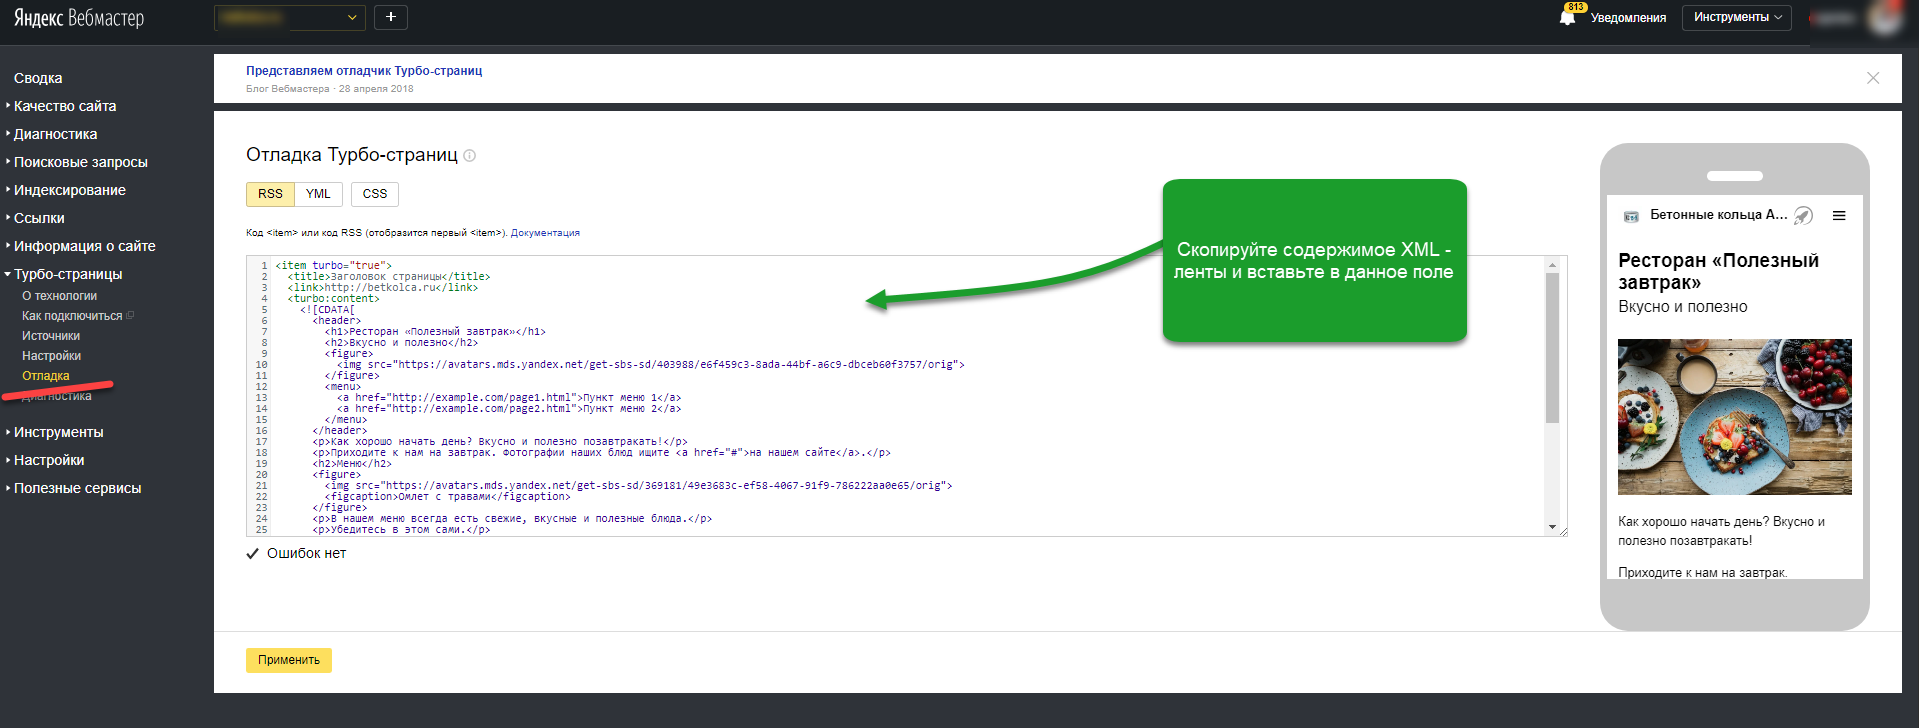Expand Индексирование section
The width and height of the screenshot is (1919, 728).
(69, 190)
